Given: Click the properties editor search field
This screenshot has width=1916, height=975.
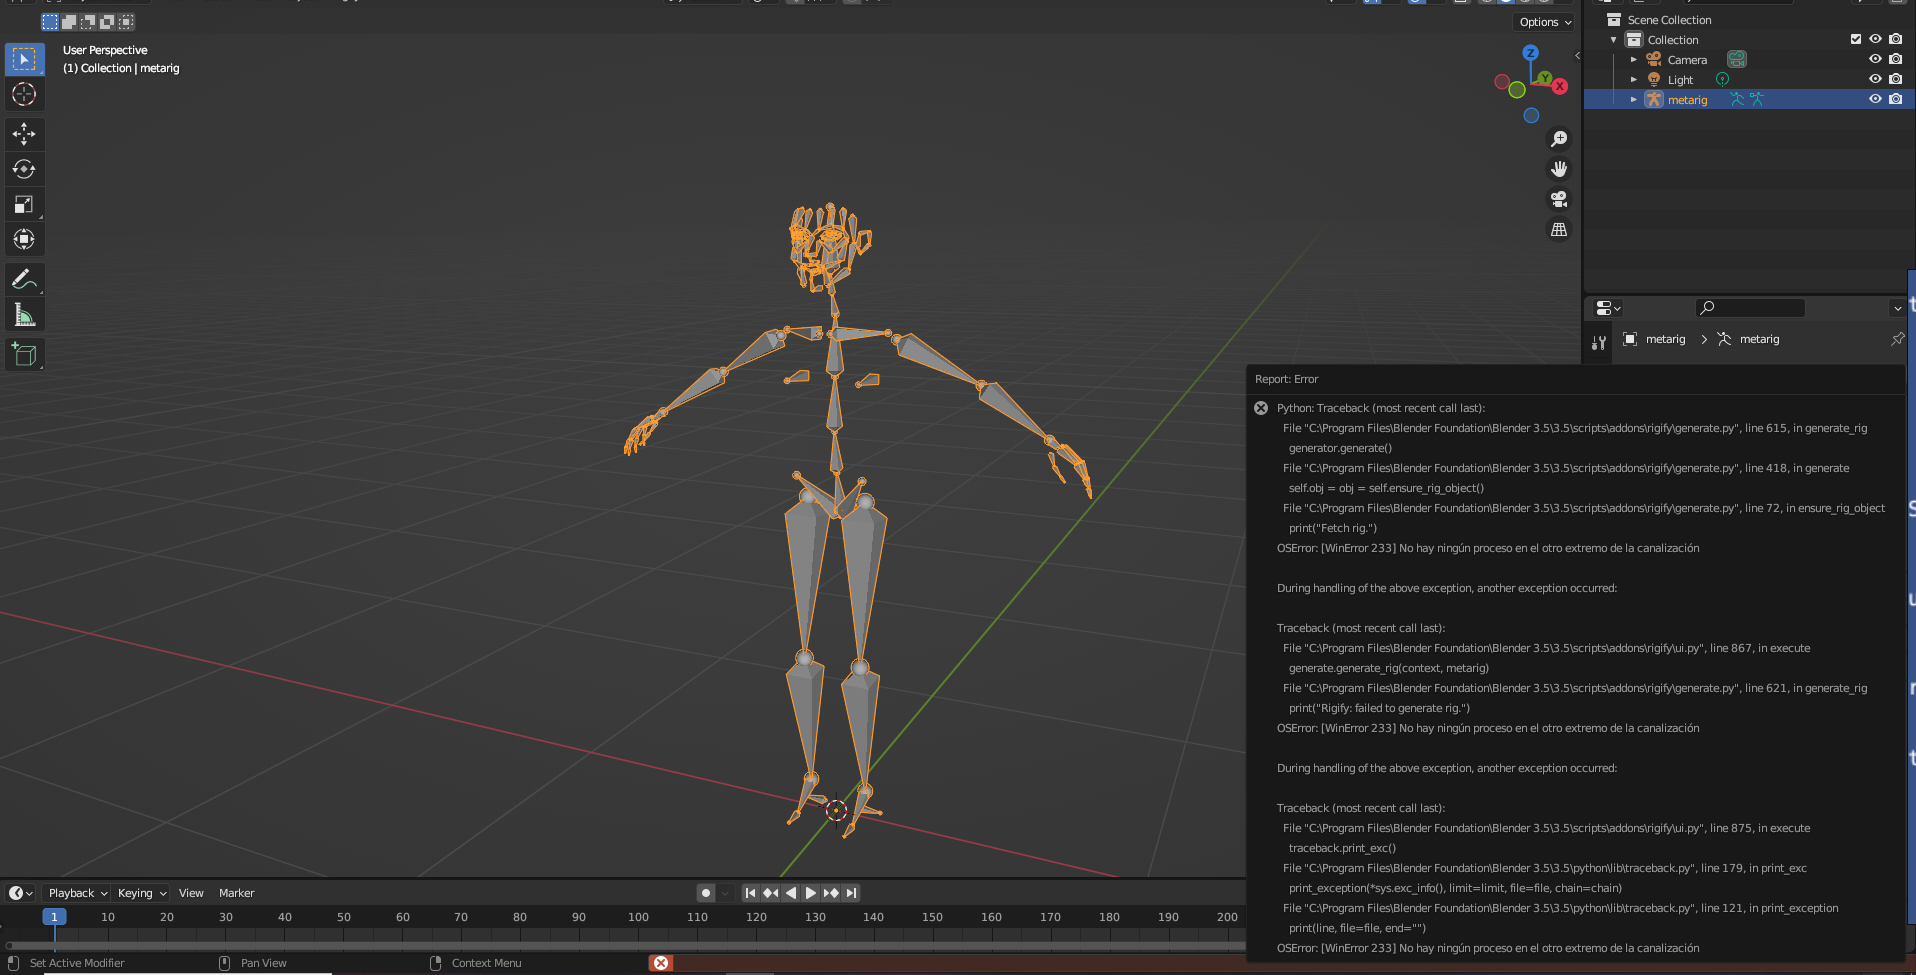Looking at the screenshot, I should tap(1750, 308).
